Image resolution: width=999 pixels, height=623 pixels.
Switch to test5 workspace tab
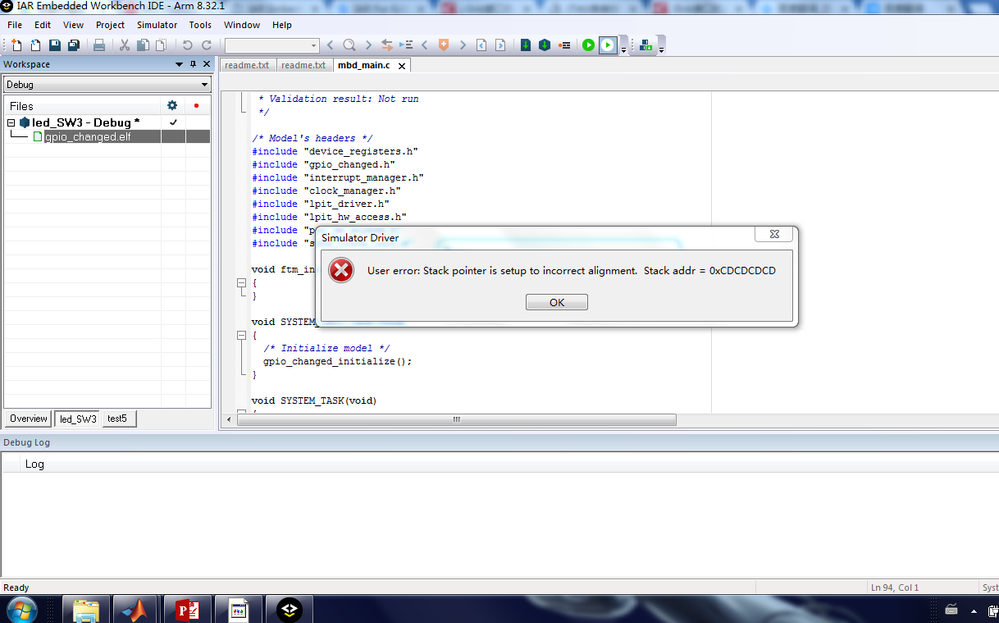pos(117,419)
